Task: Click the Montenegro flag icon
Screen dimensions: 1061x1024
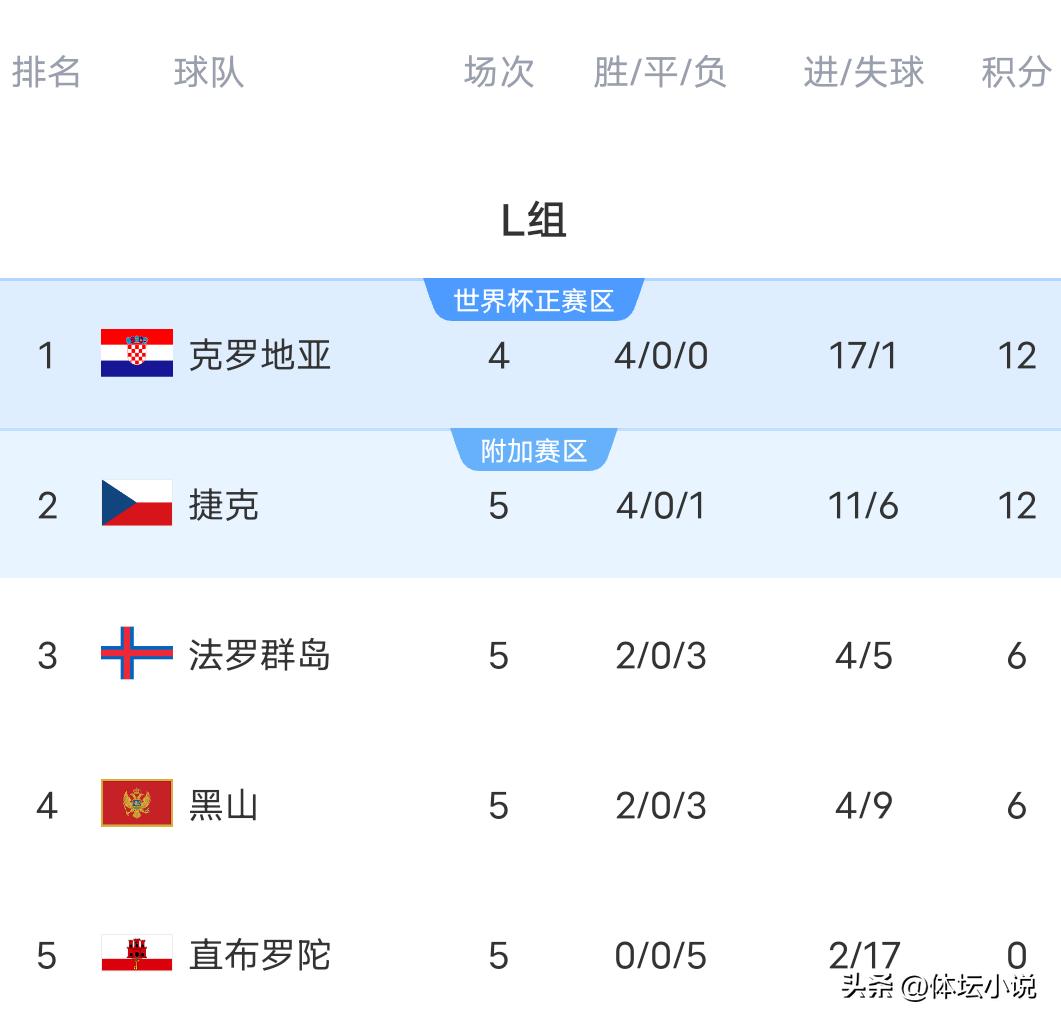Action: pos(137,803)
